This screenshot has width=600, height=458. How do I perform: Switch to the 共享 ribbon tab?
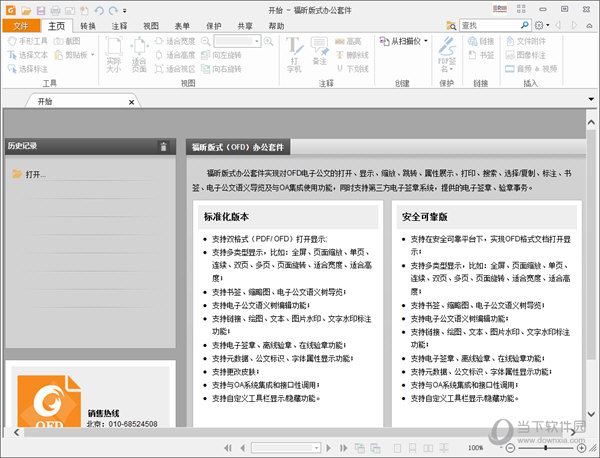coord(245,26)
